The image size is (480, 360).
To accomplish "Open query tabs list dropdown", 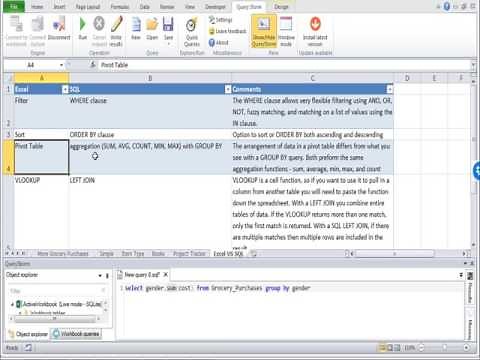I will coord(461,275).
